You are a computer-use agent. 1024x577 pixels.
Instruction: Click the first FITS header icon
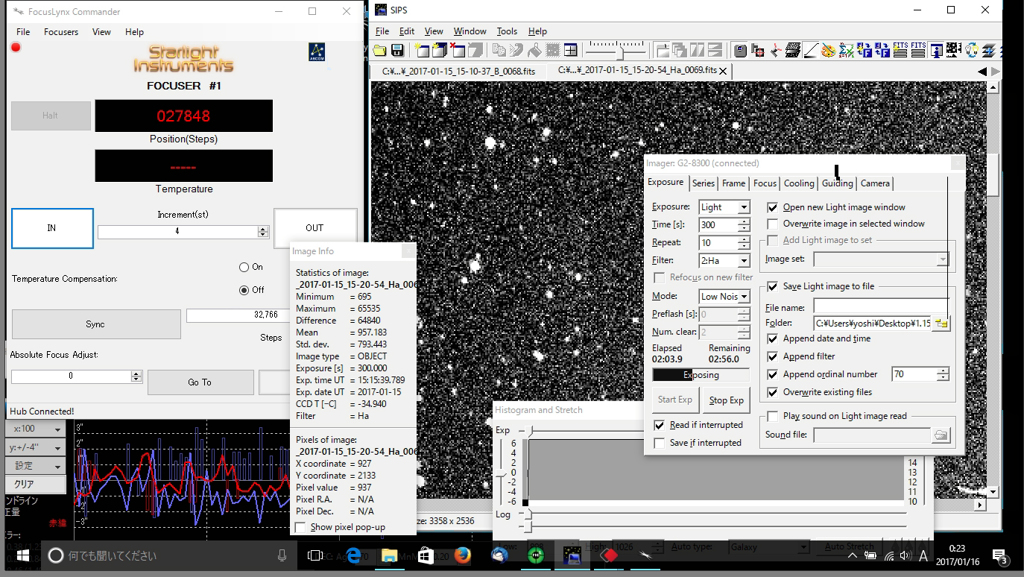coord(900,50)
